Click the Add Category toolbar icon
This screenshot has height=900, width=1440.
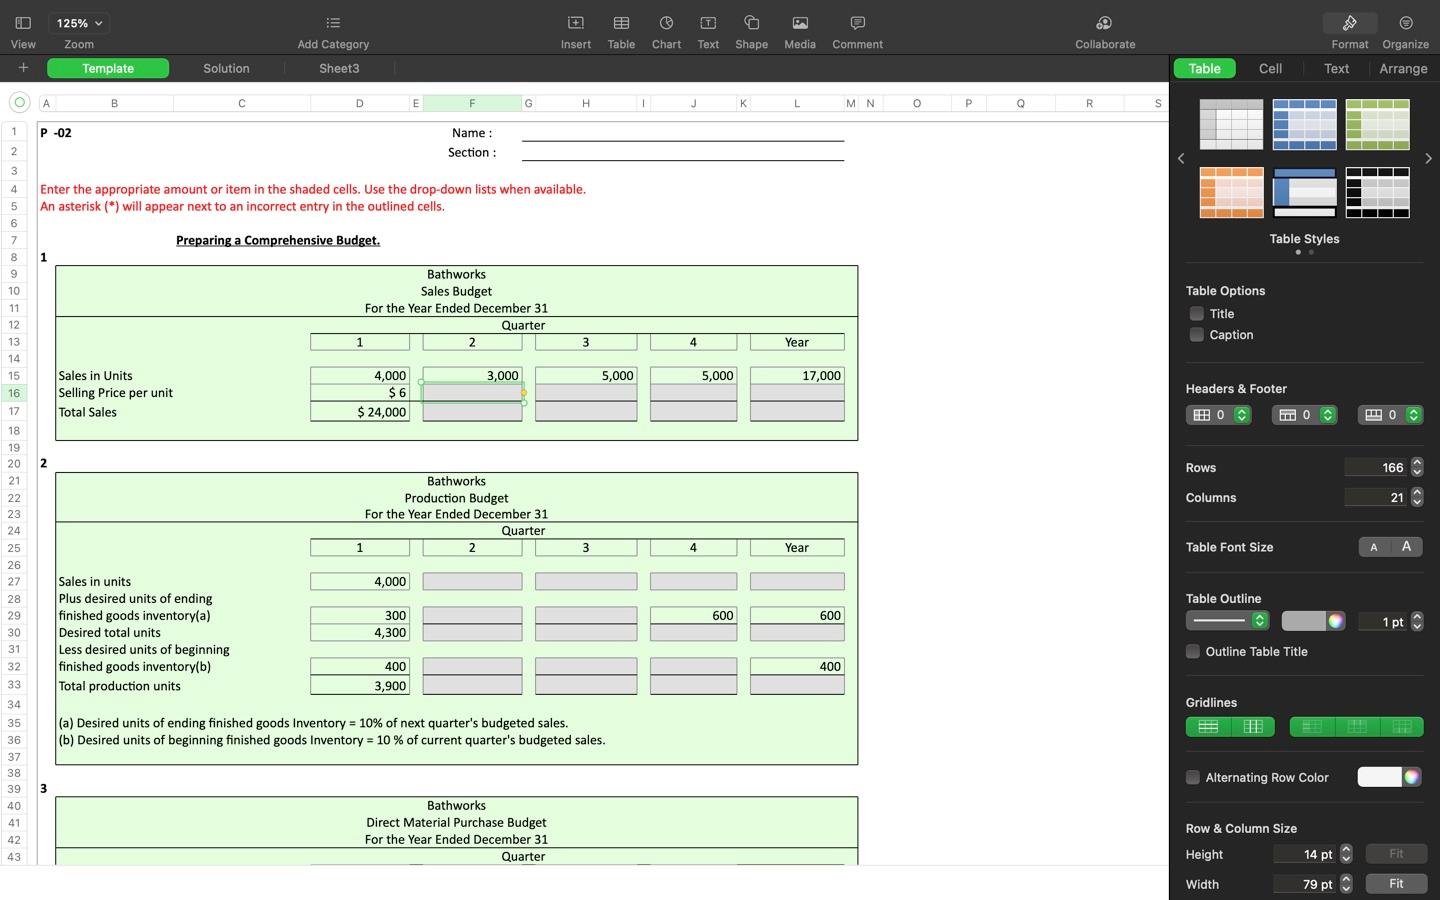tap(333, 23)
